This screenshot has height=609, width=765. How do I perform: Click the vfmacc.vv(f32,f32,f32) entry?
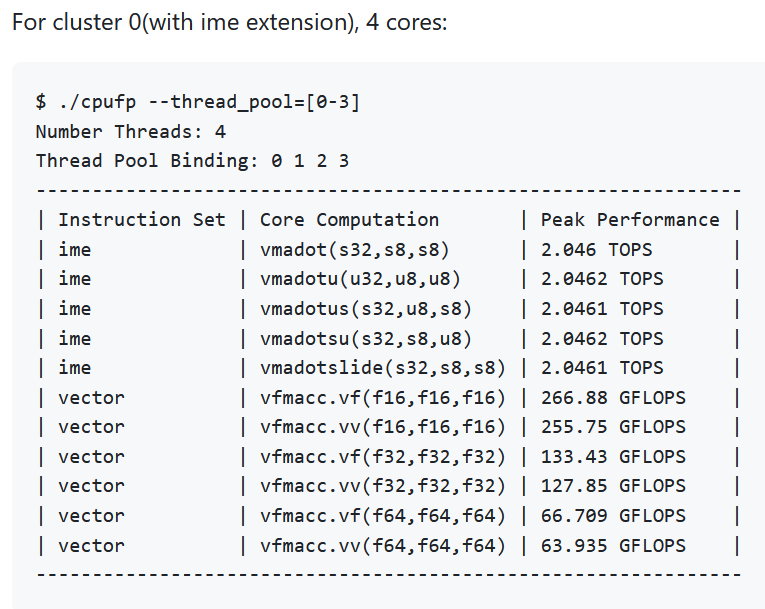[383, 485]
